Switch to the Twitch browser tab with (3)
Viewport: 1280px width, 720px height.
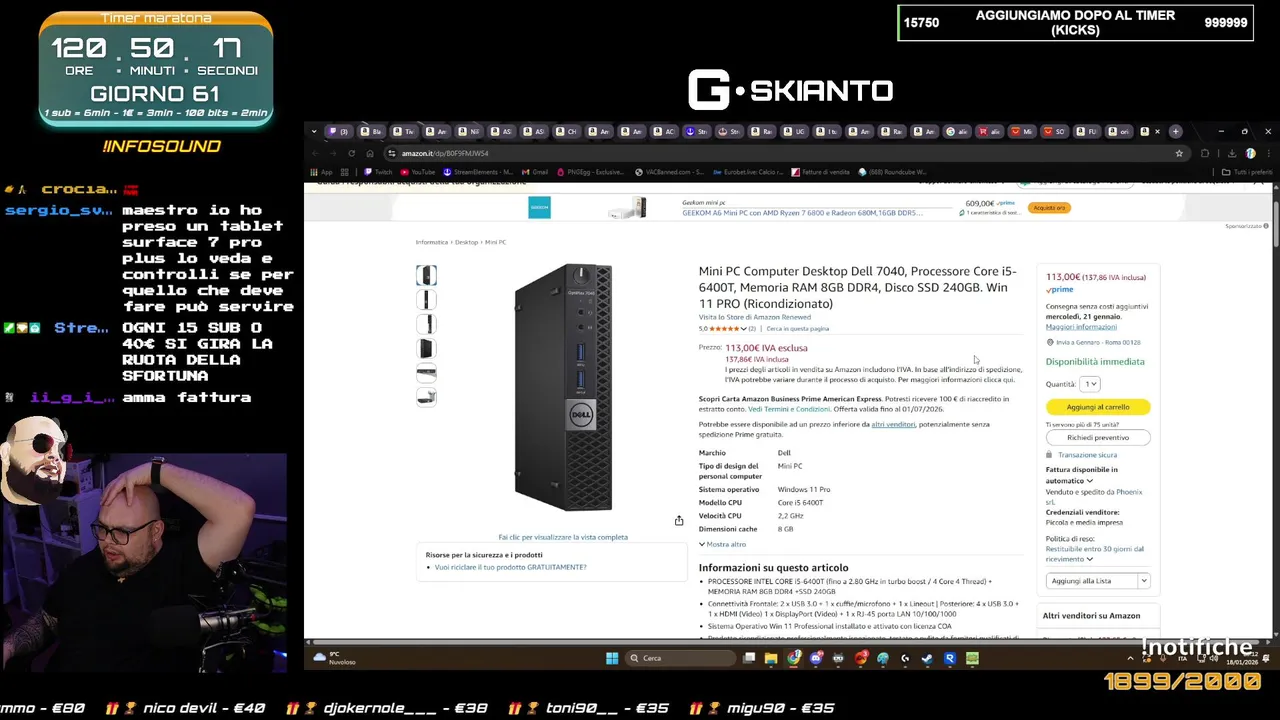(x=339, y=131)
